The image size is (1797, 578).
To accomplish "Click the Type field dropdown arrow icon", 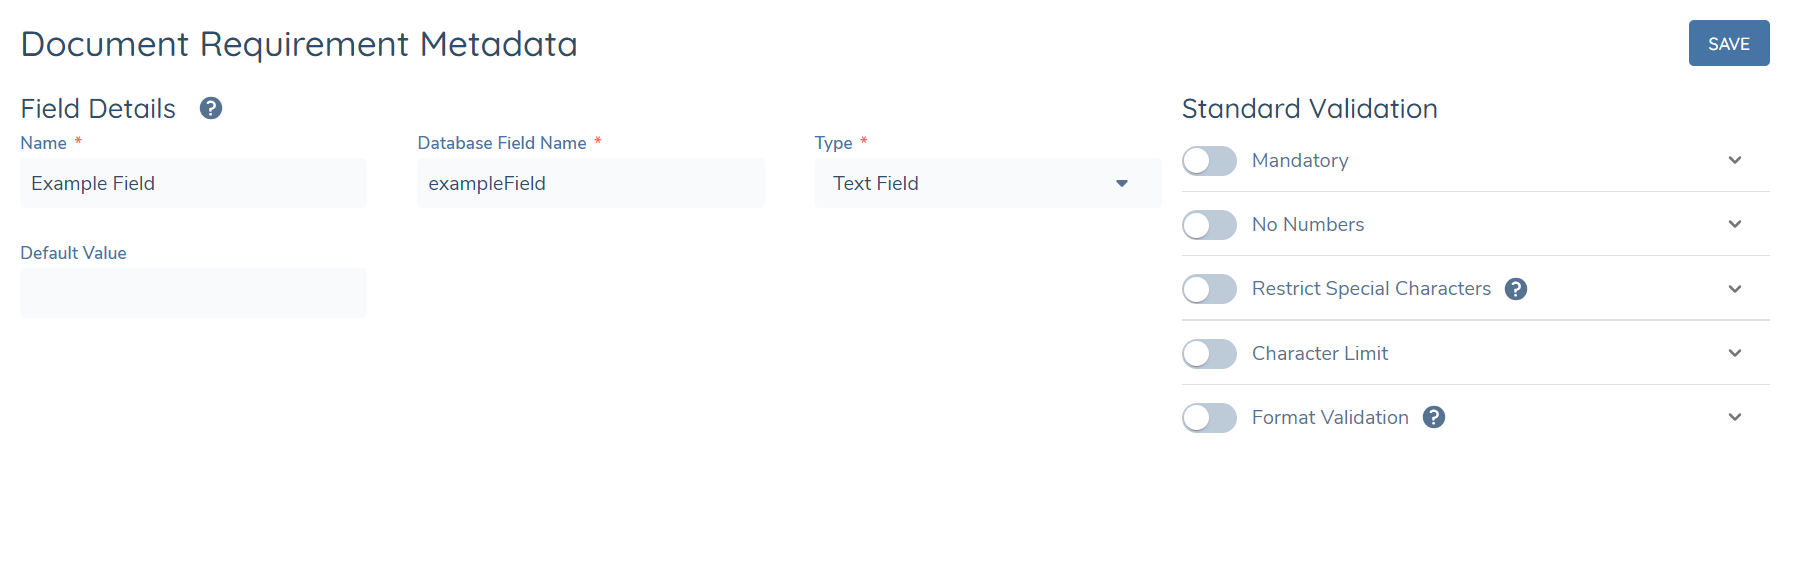I will point(1122,183).
